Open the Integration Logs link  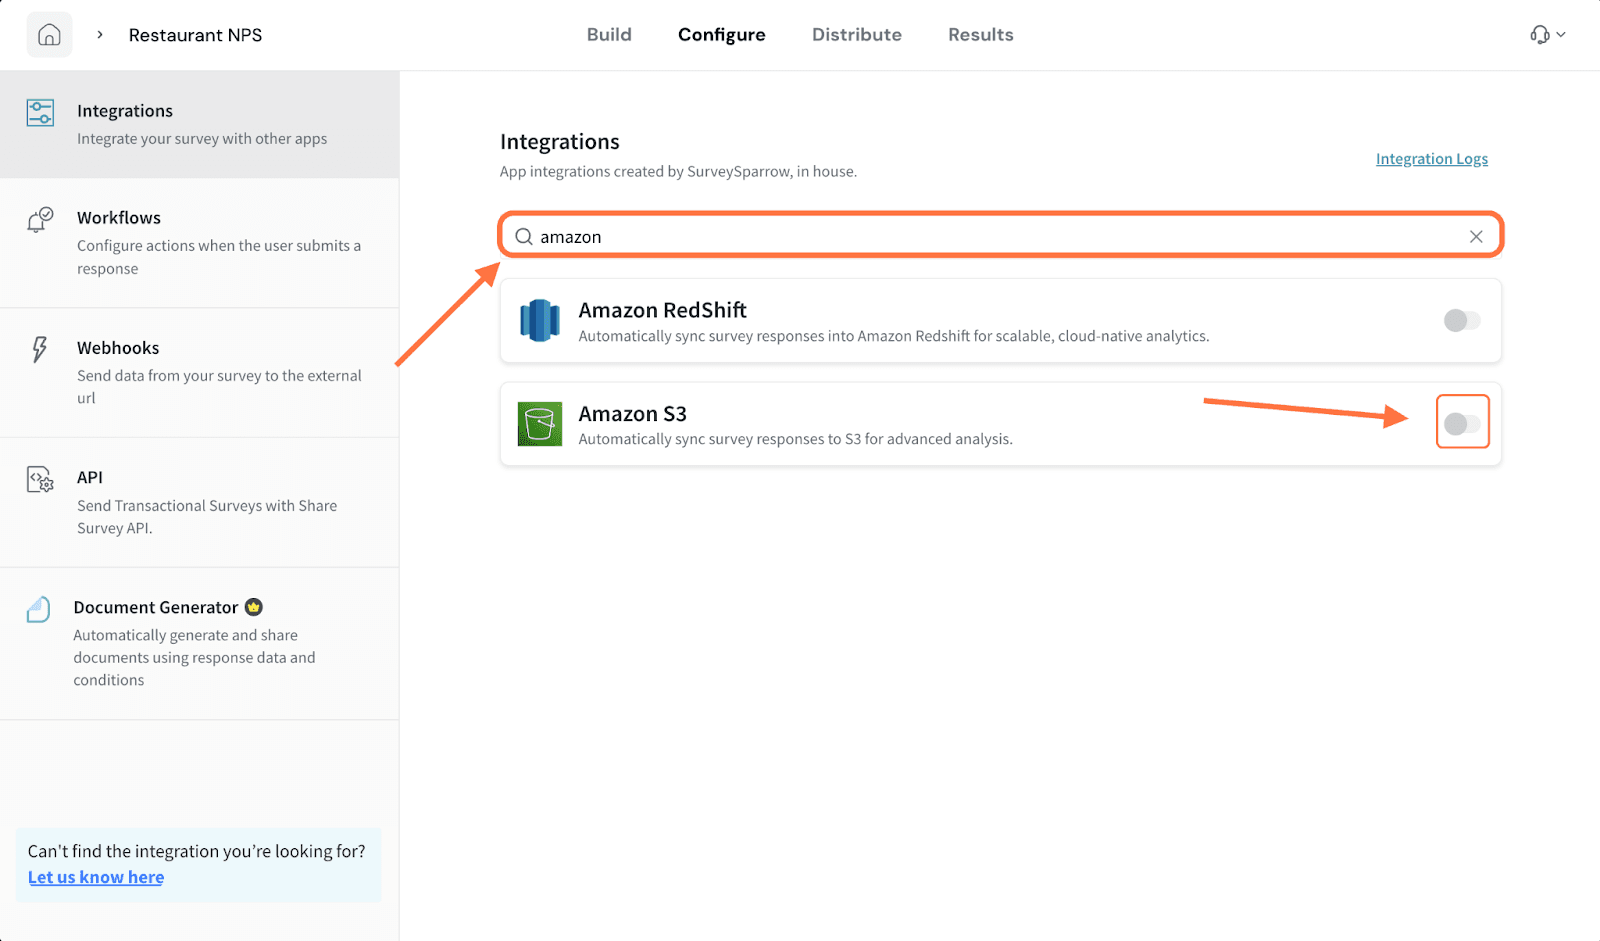[x=1431, y=159]
